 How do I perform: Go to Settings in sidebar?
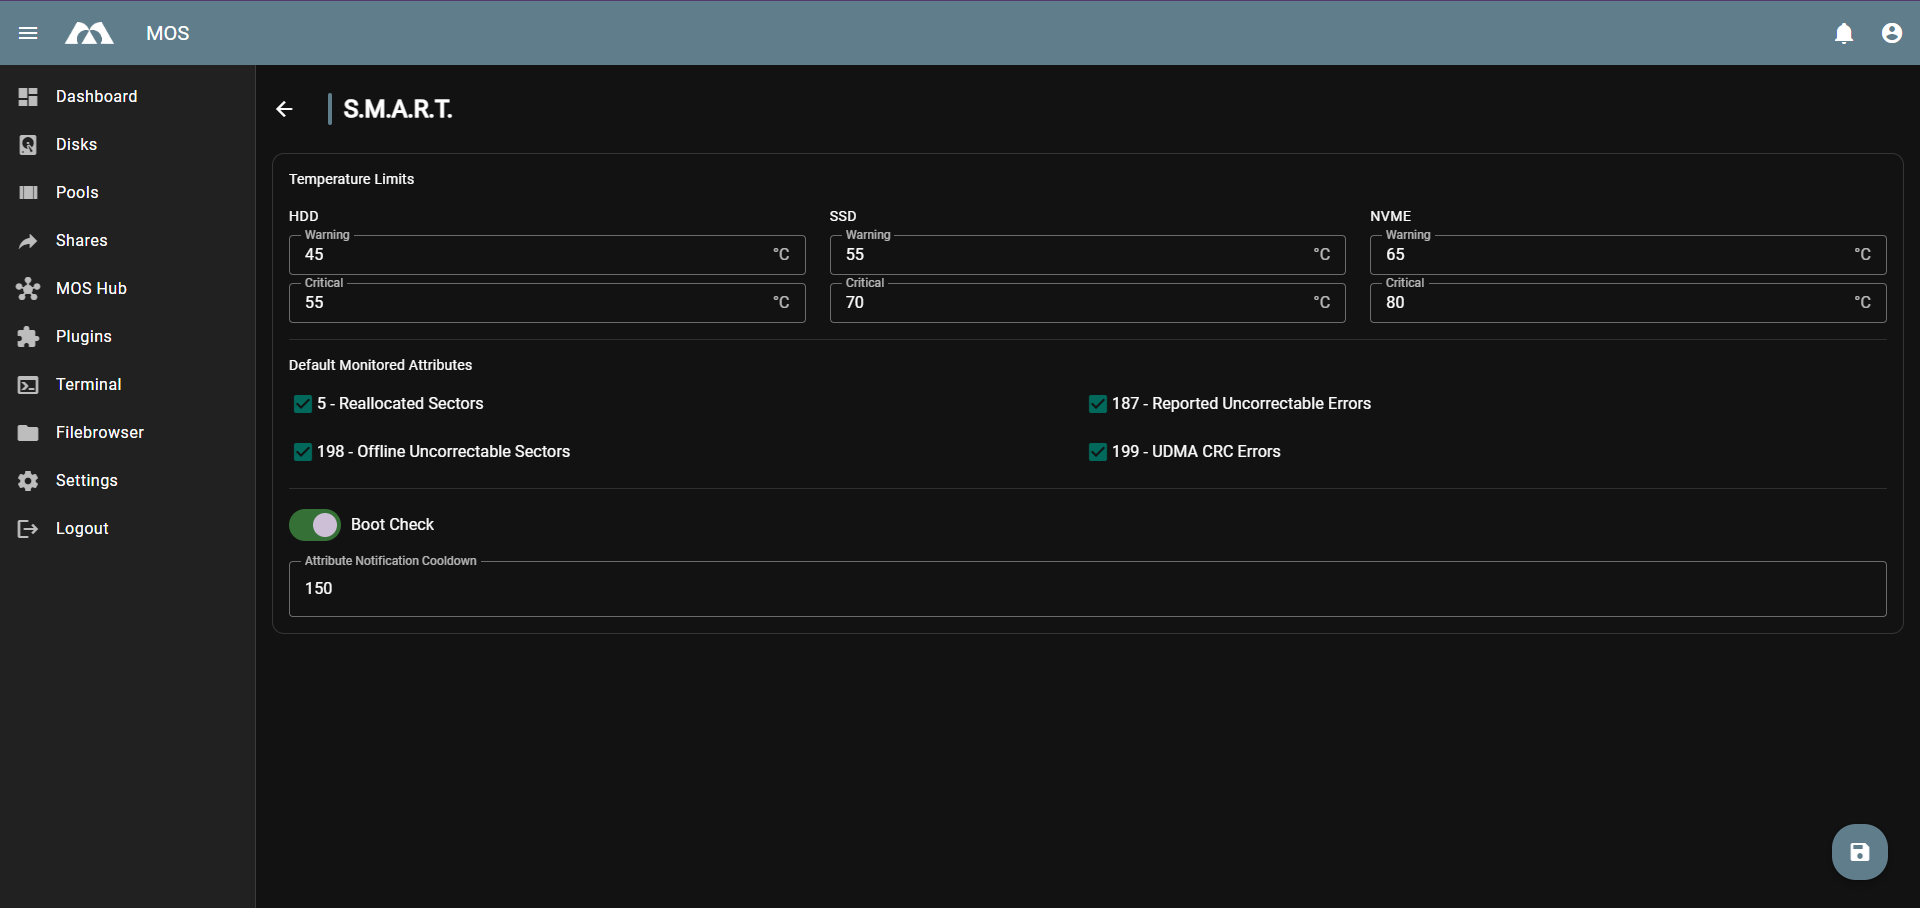click(86, 480)
